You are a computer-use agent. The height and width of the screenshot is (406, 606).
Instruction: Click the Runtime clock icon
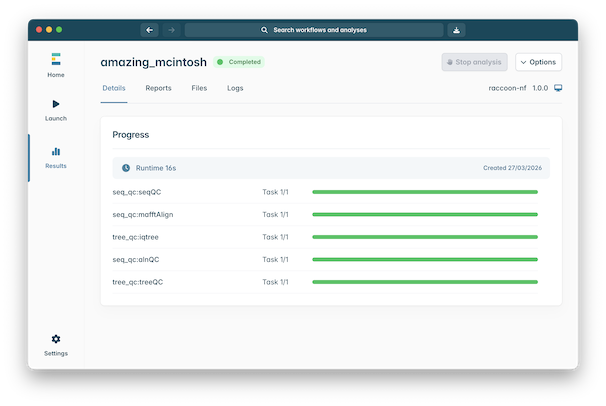[126, 168]
